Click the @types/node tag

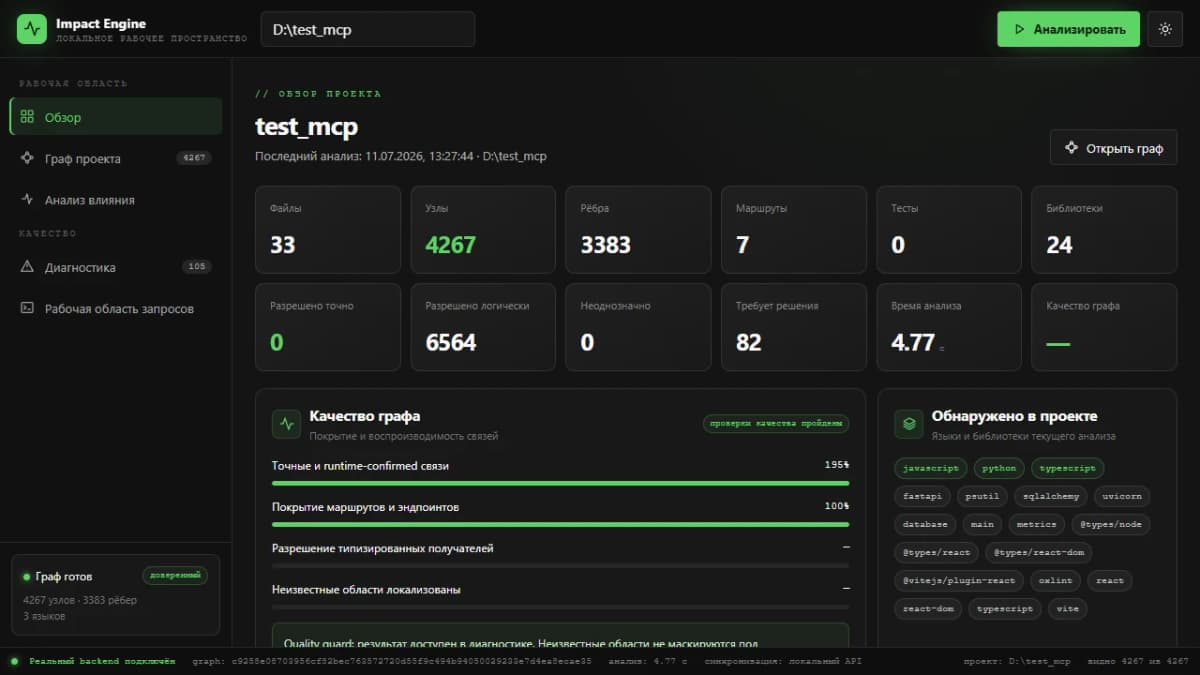tap(1111, 524)
